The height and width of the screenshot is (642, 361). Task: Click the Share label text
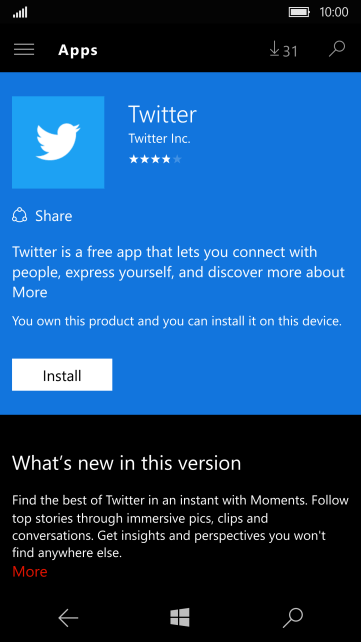click(x=54, y=216)
